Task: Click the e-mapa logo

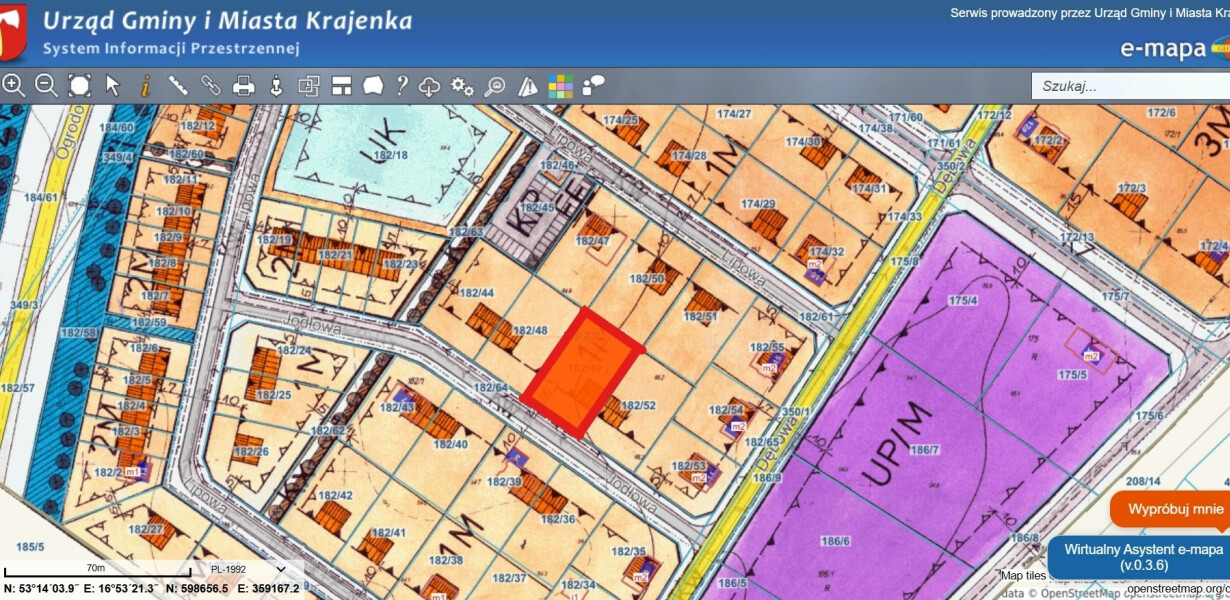Action: [1163, 49]
